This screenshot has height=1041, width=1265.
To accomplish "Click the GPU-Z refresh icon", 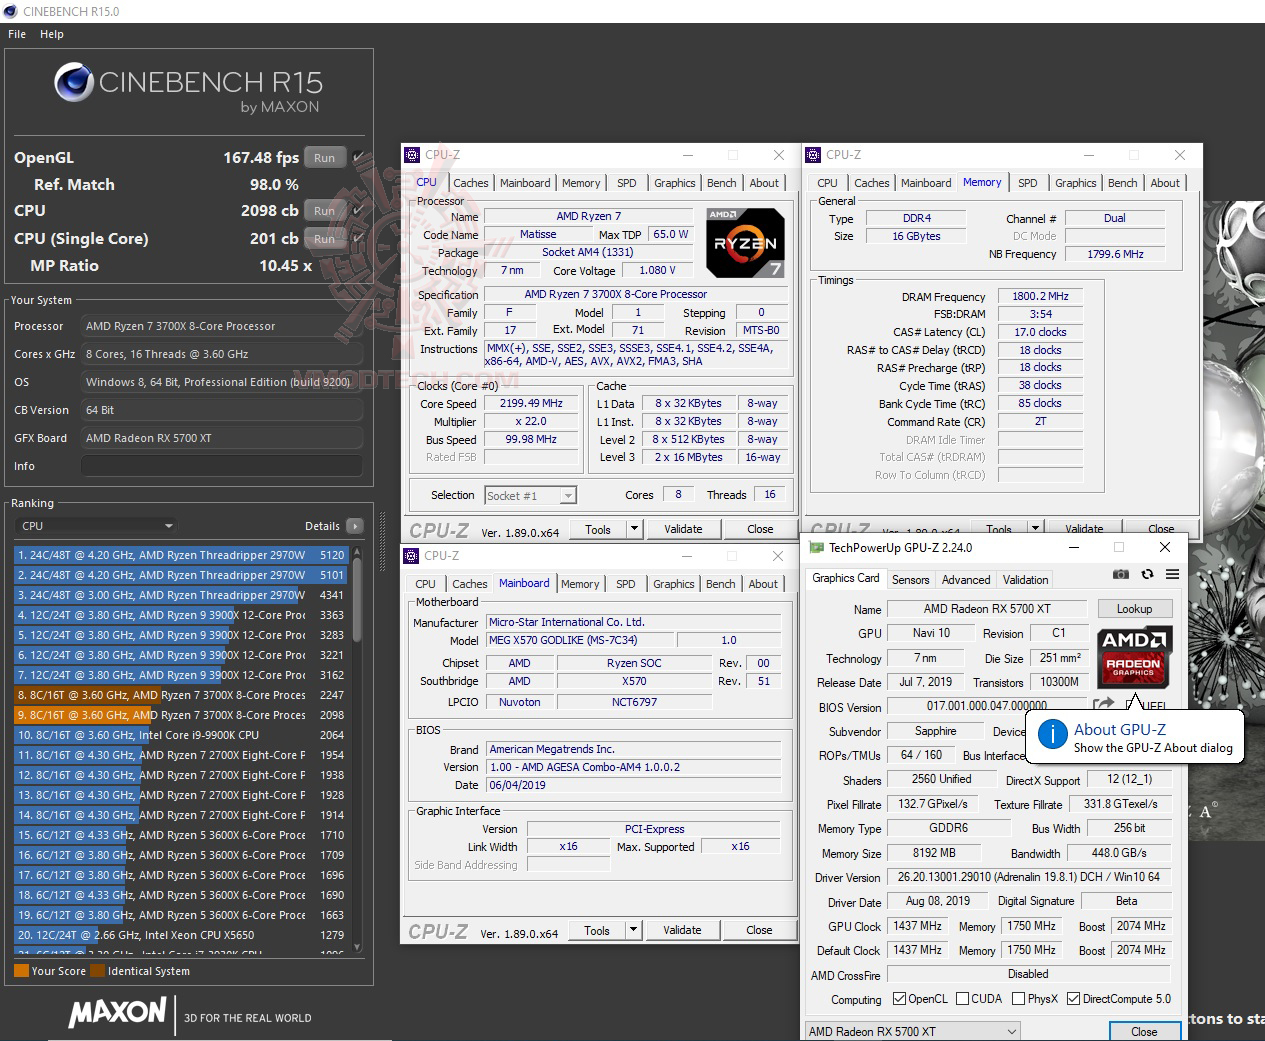I will 1147,574.
